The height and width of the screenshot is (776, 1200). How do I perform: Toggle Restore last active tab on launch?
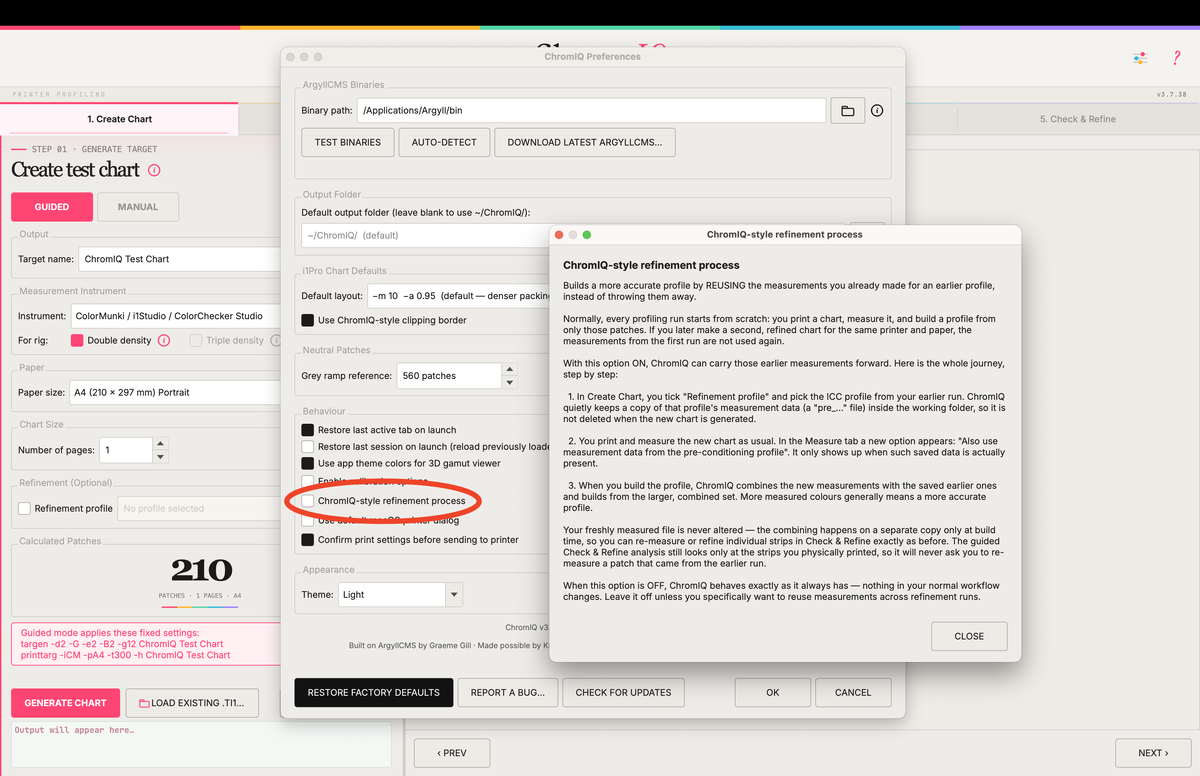click(x=308, y=429)
